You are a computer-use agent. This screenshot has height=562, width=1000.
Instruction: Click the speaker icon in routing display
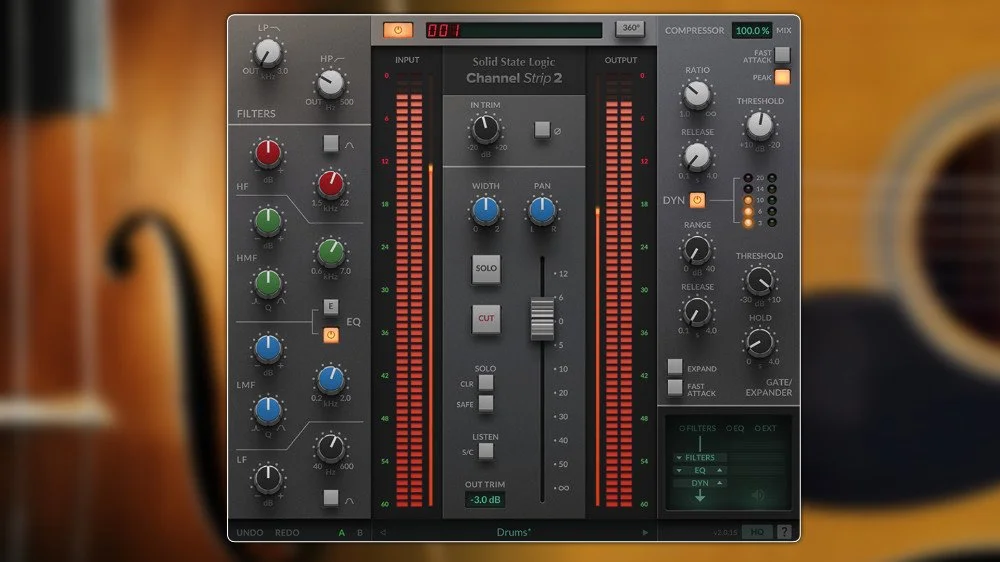coord(758,495)
